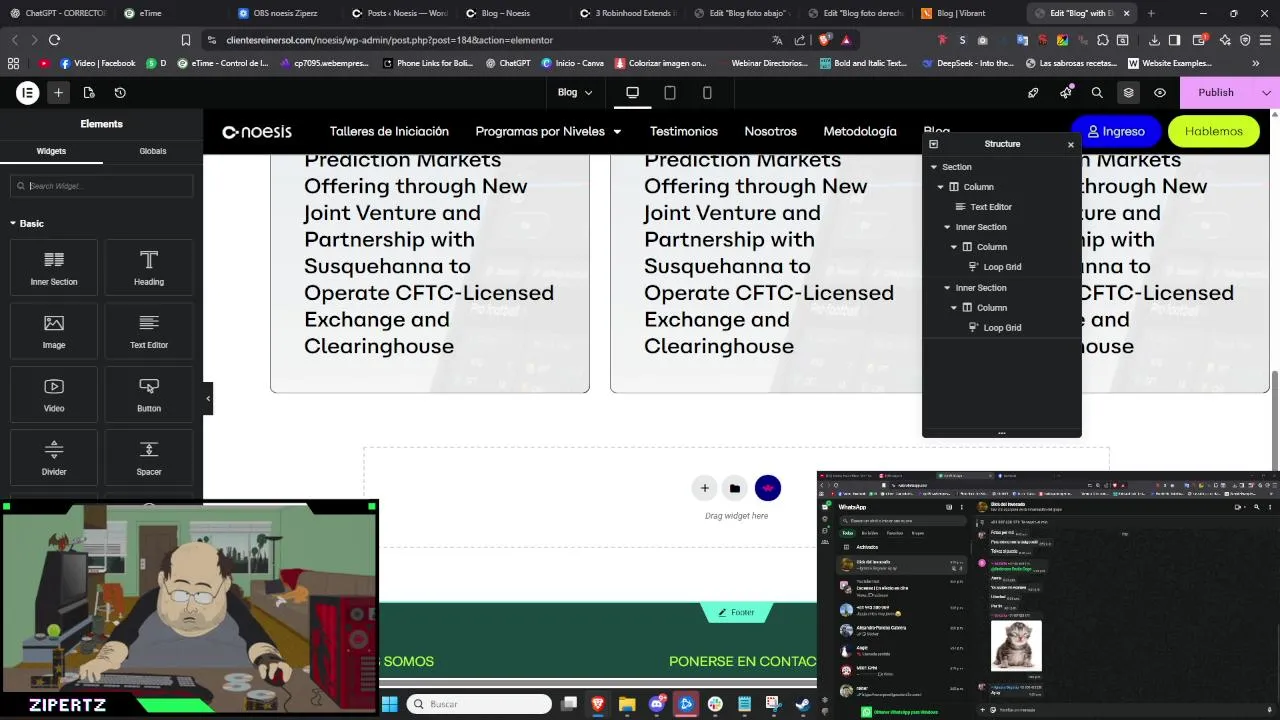
Task: Open the Posts ‹ Noesis browser tab
Action: click(399, 13)
